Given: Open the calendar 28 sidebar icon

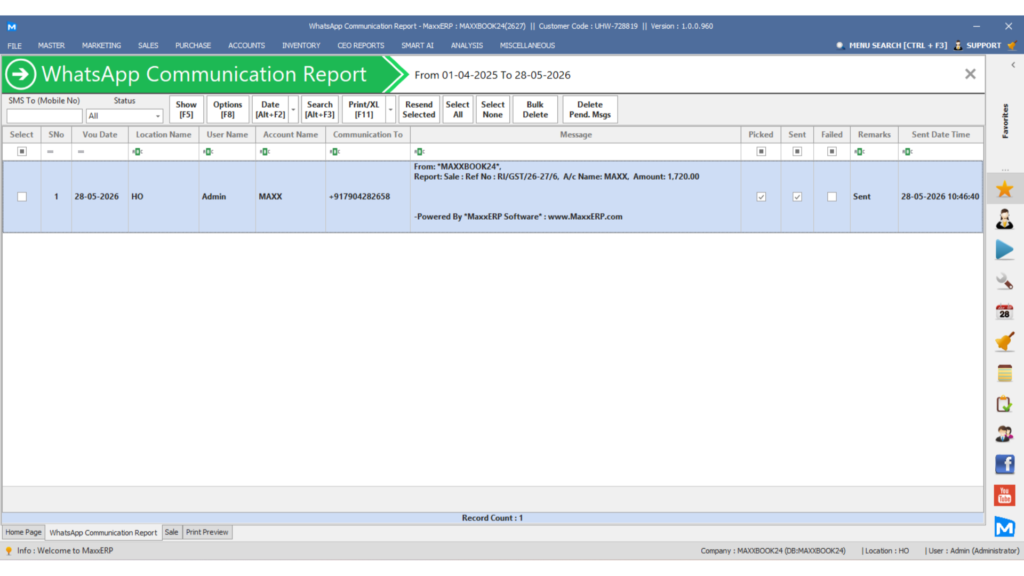Looking at the screenshot, I should pos(1004,312).
